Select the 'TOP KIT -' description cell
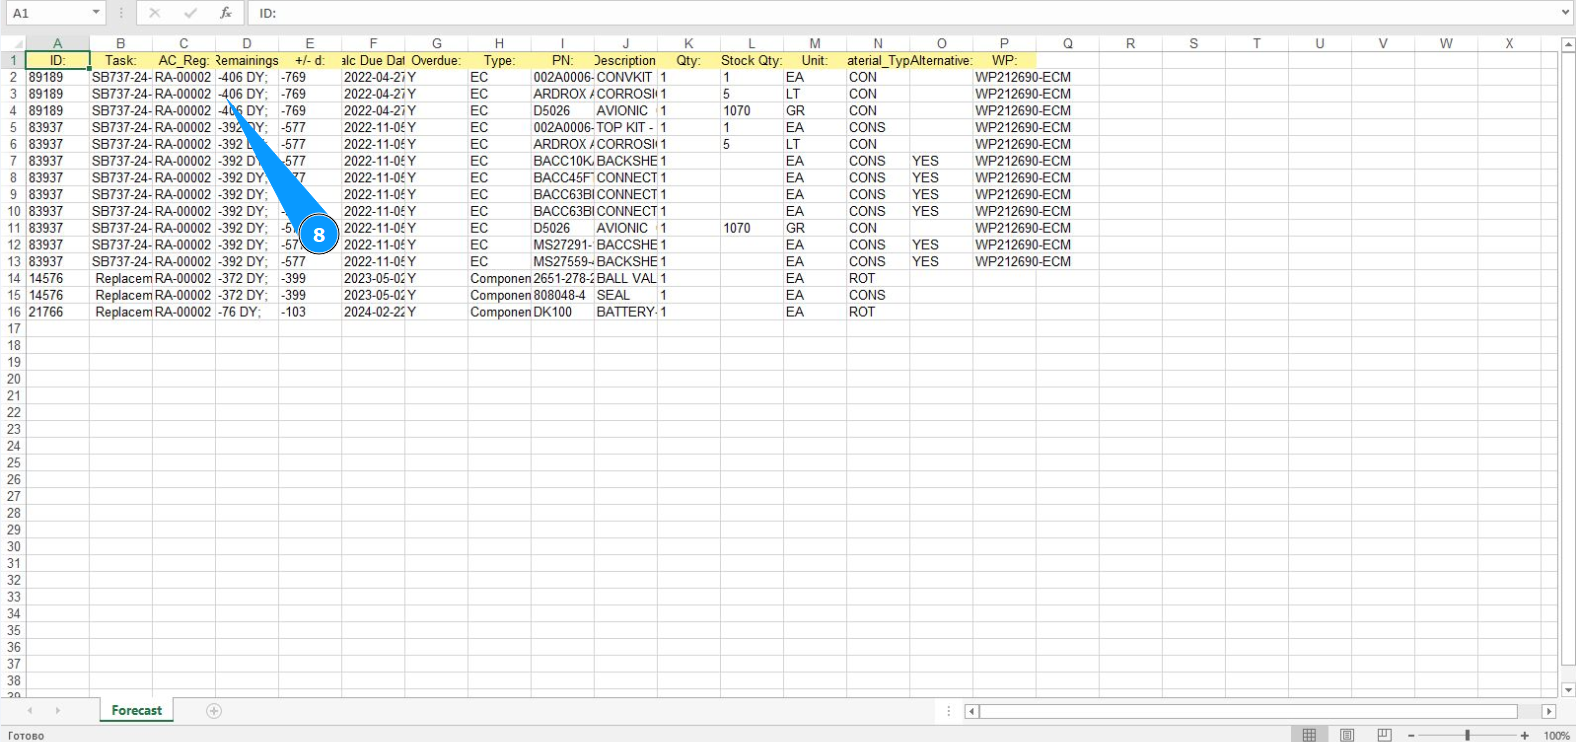This screenshot has width=1576, height=742. (625, 127)
